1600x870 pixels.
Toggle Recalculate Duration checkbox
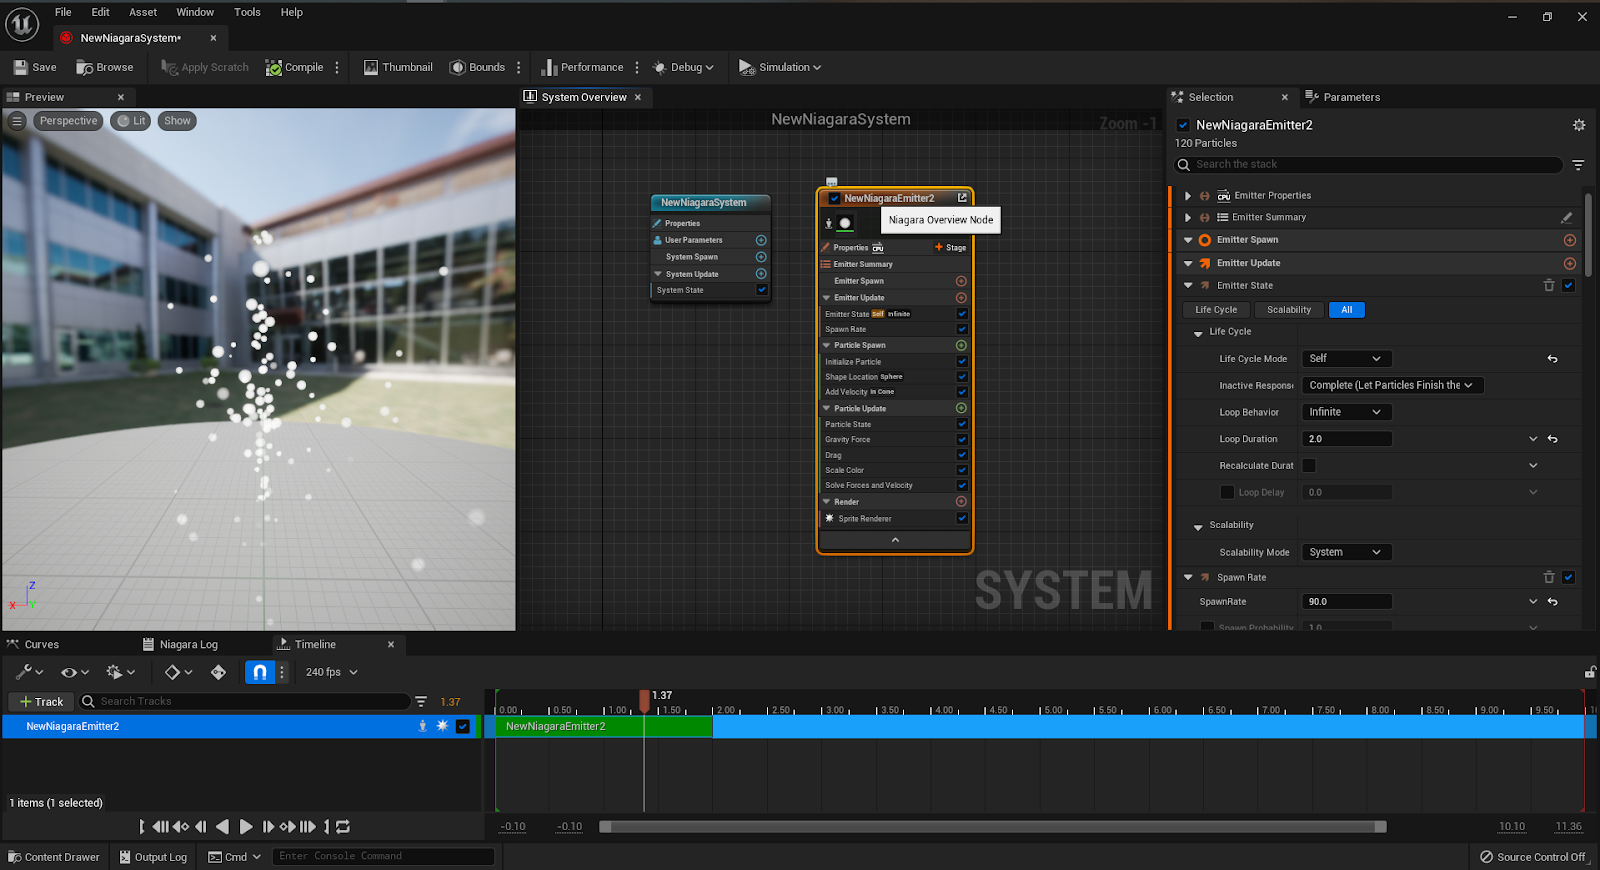point(1309,466)
